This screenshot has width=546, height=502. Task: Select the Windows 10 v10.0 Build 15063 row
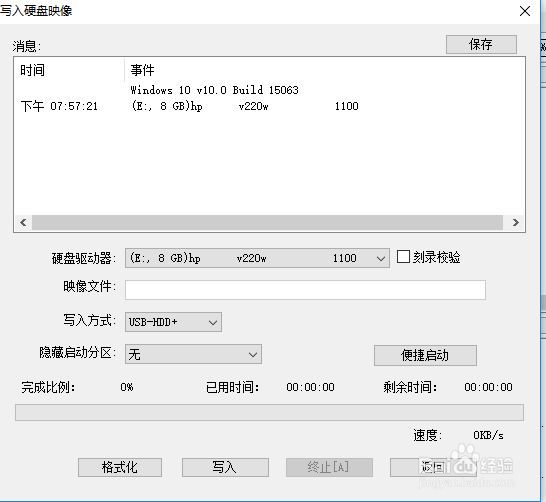point(214,90)
